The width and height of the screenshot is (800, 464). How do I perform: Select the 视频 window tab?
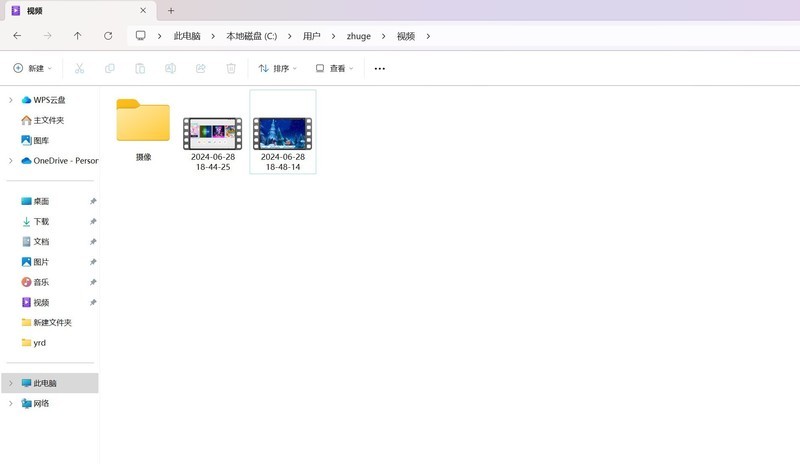point(79,11)
